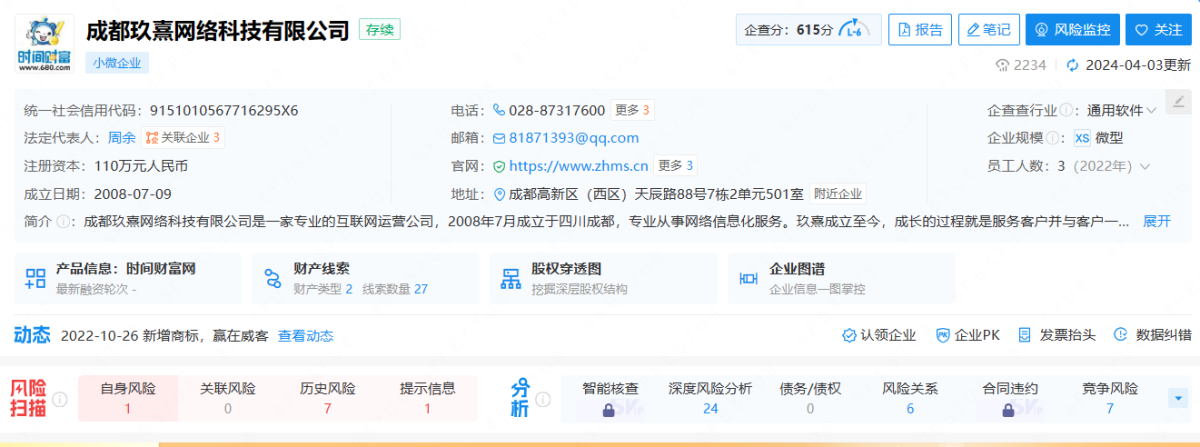Open 企业PK comparison
This screenshot has height=447, width=1200.
click(968, 336)
